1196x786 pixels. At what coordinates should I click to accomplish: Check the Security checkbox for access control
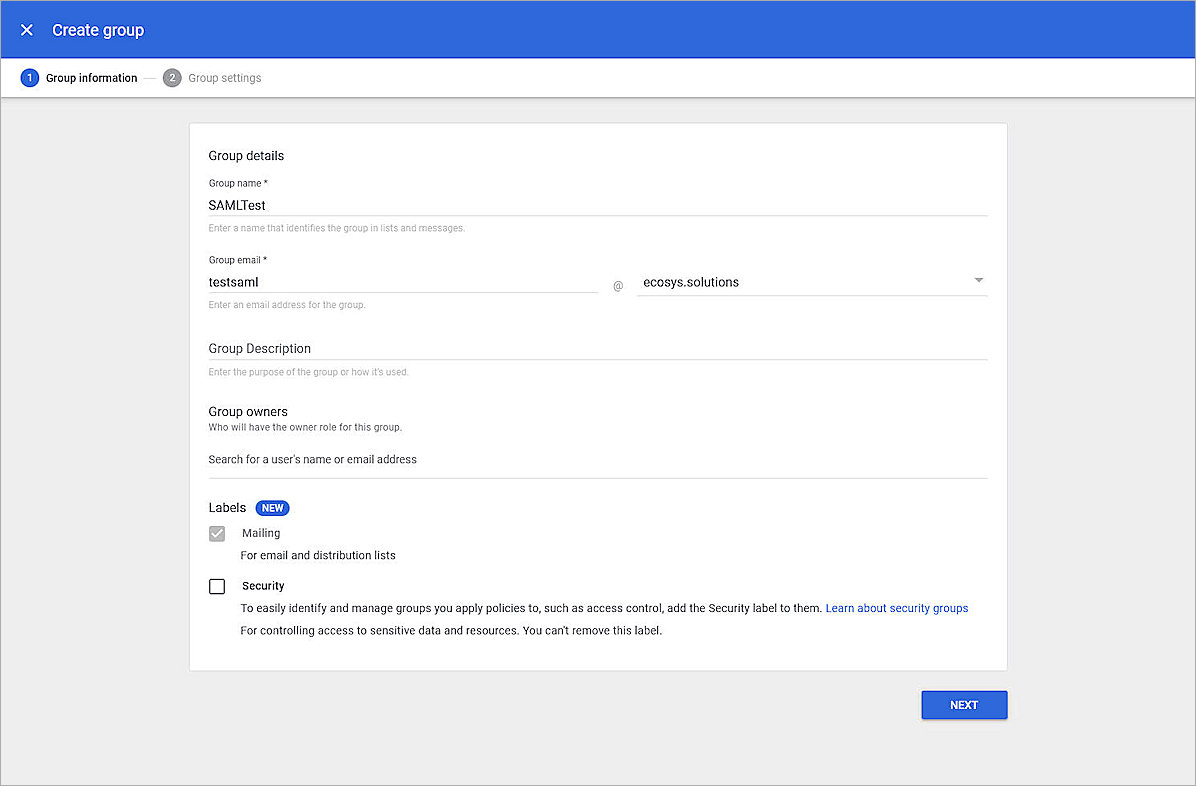(x=217, y=586)
